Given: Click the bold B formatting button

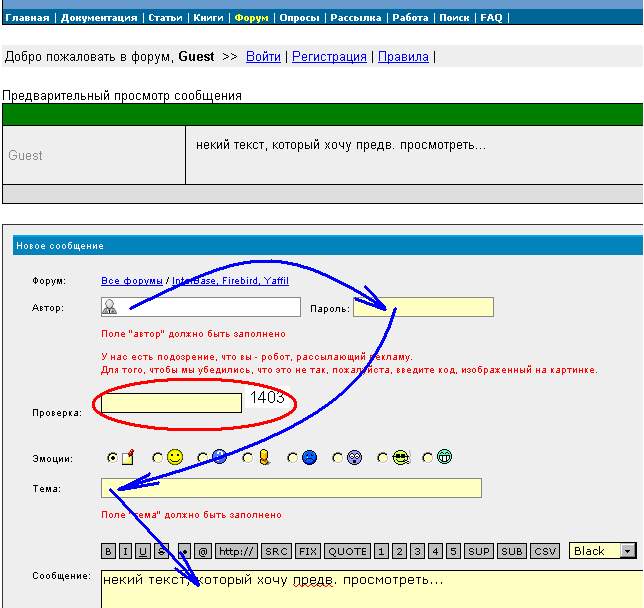Looking at the screenshot, I should tap(109, 551).
